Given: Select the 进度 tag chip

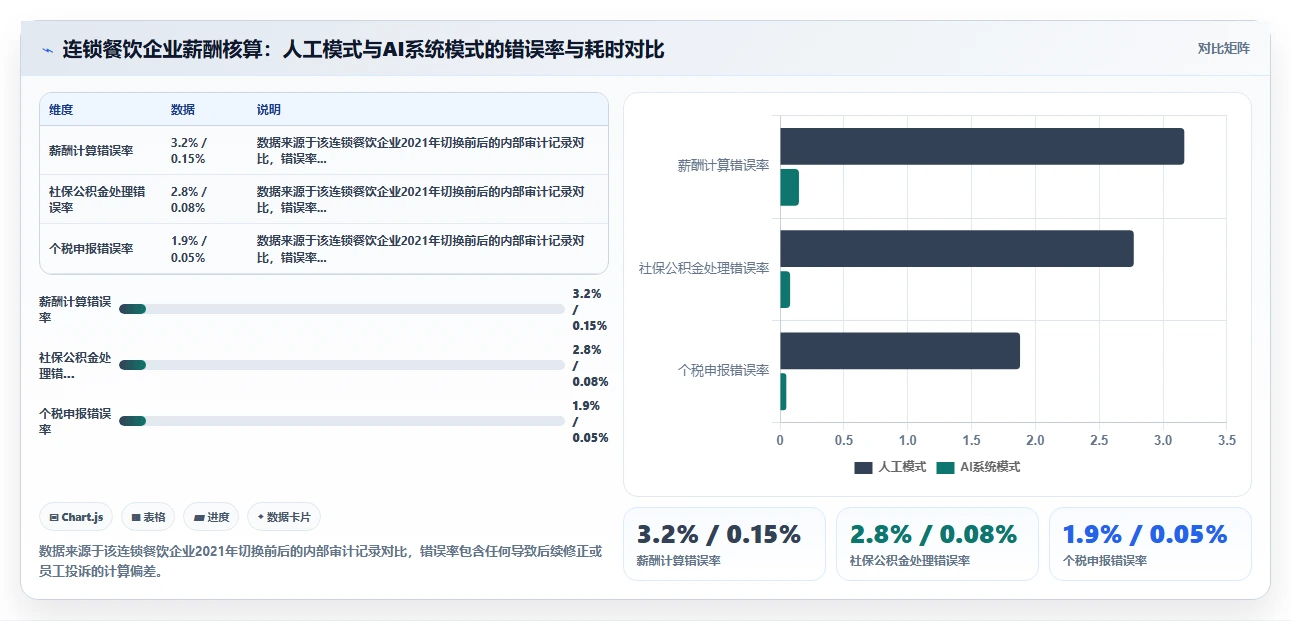Looking at the screenshot, I should click(211, 517).
